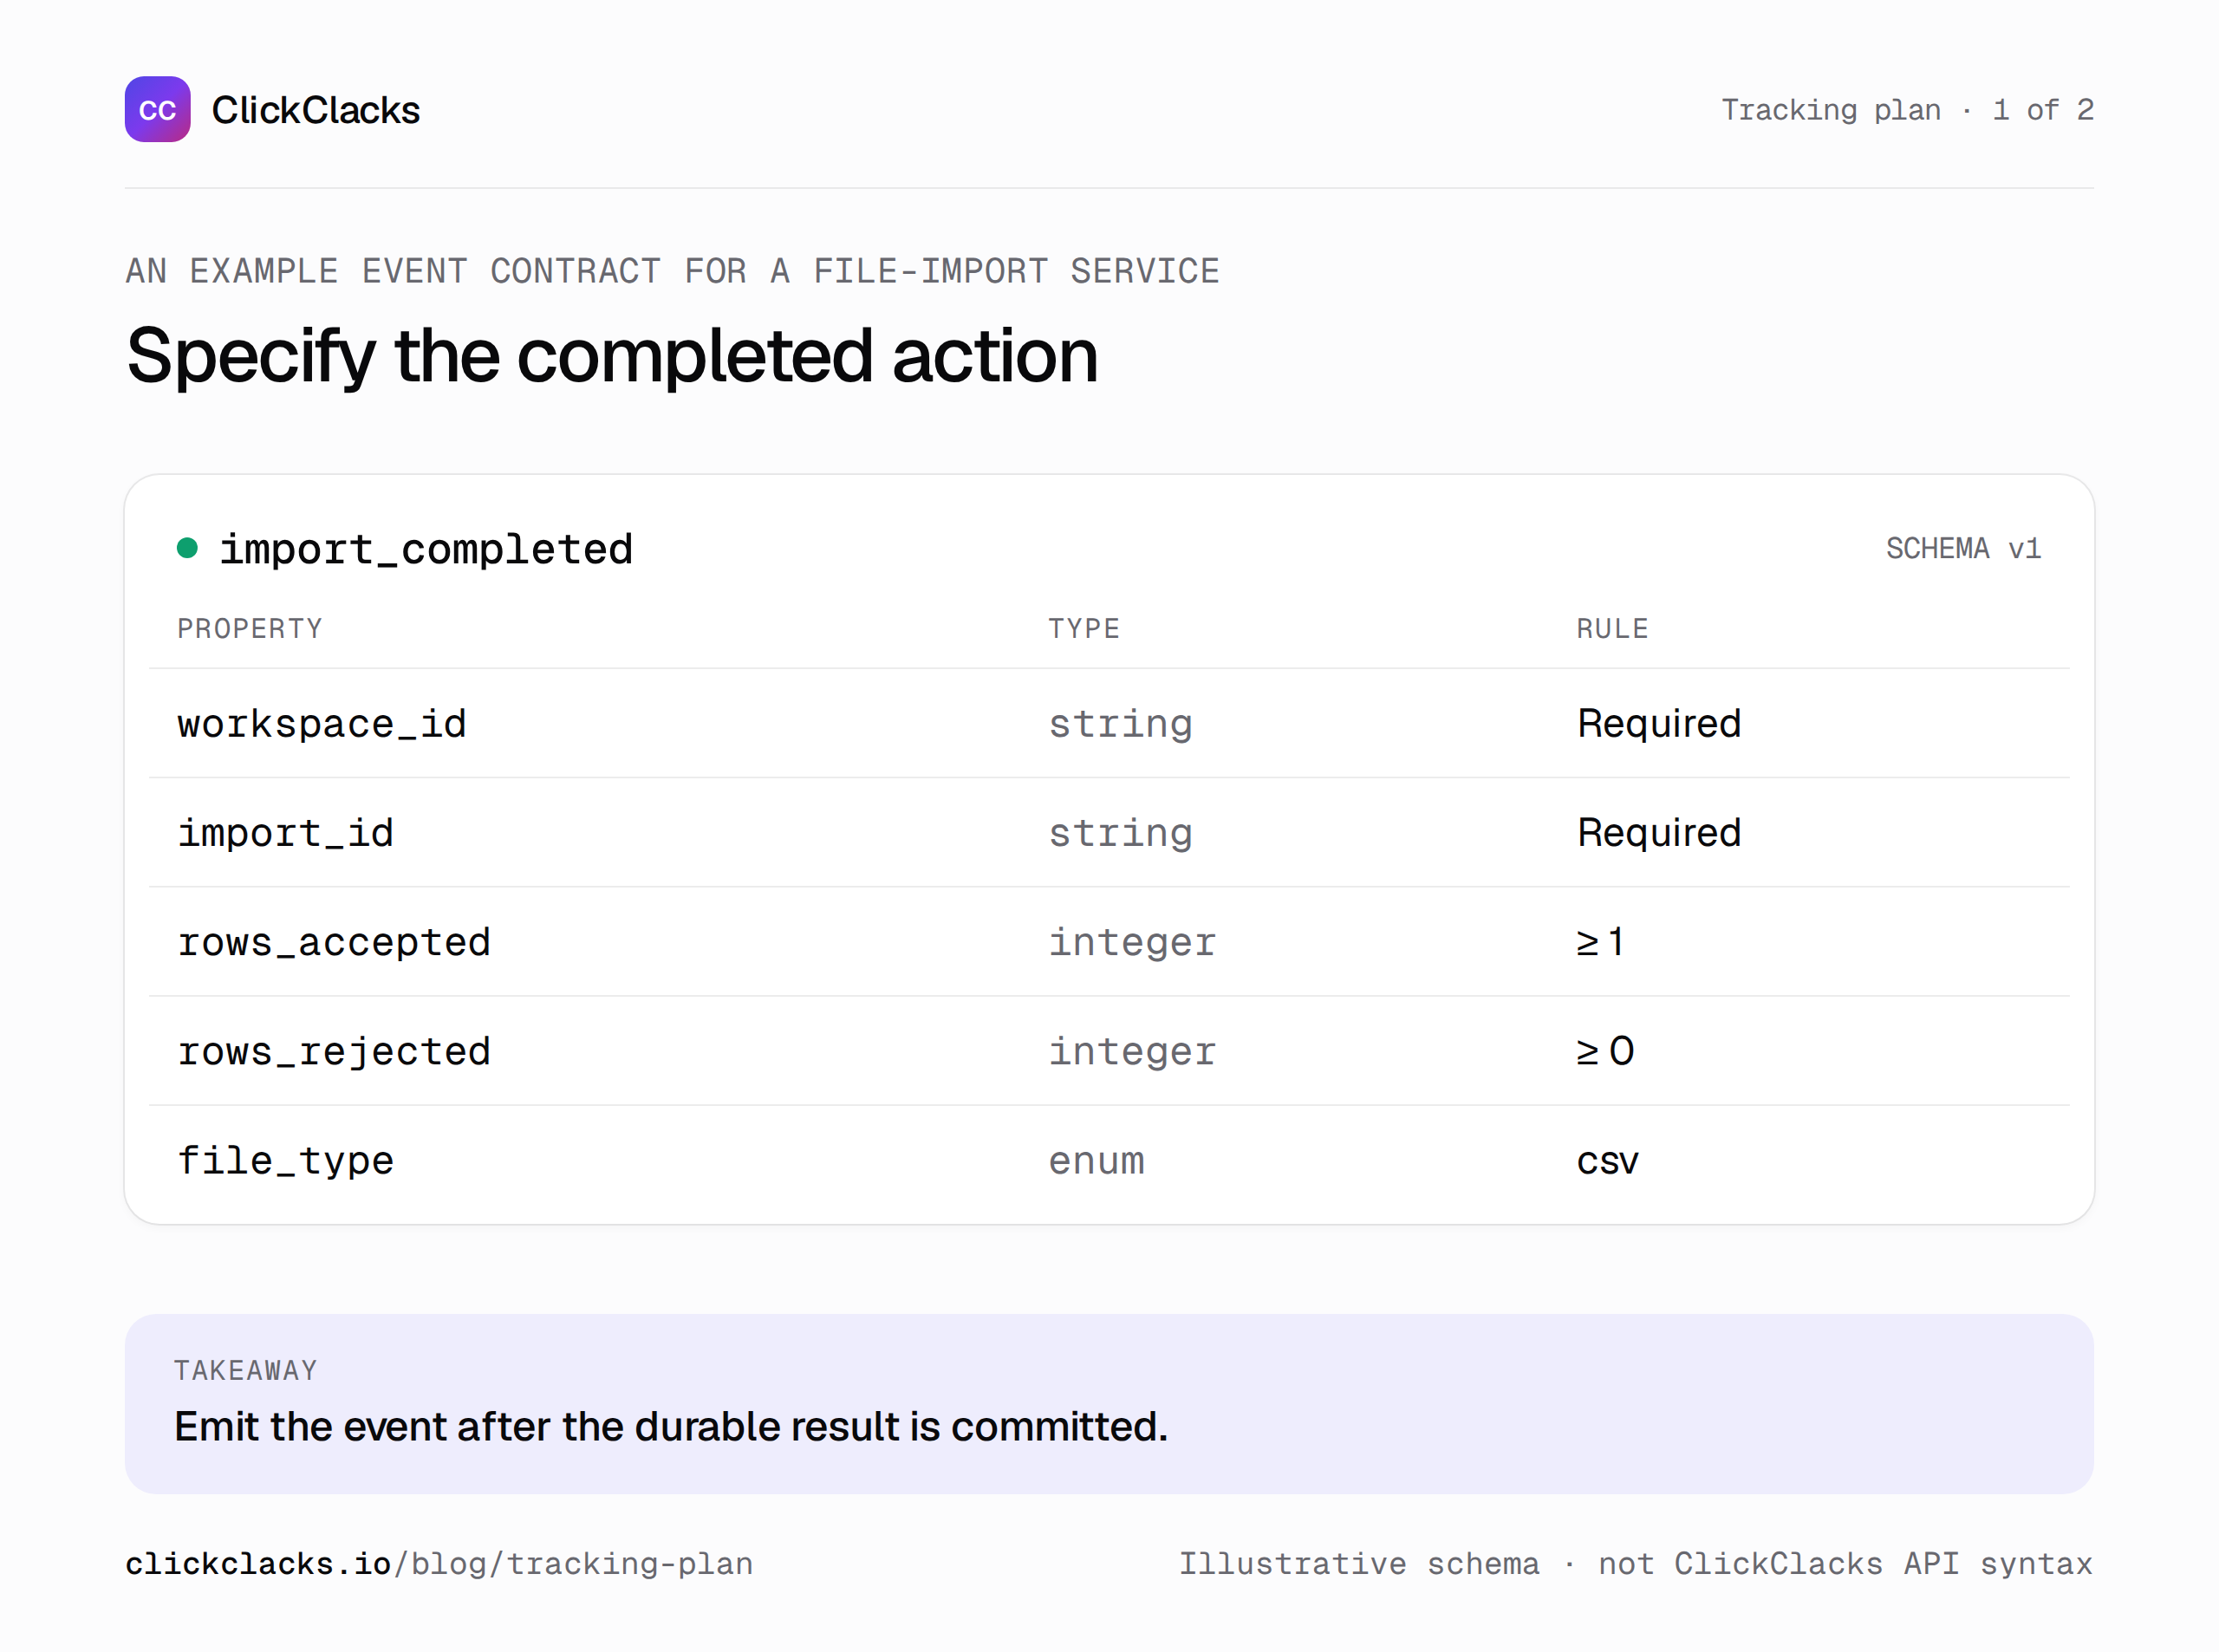Image resolution: width=2219 pixels, height=1652 pixels.
Task: Click integer type in rows_rejected row
Action: point(1132,1051)
